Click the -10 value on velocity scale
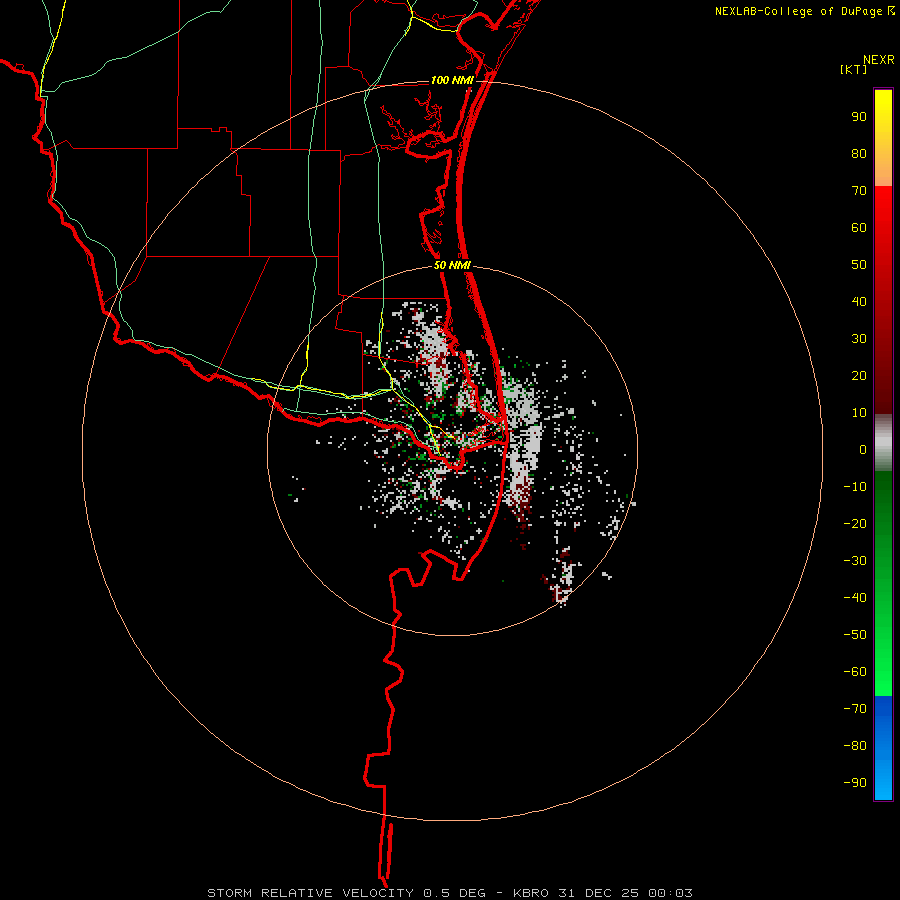Image resolution: width=900 pixels, height=900 pixels. (855, 487)
